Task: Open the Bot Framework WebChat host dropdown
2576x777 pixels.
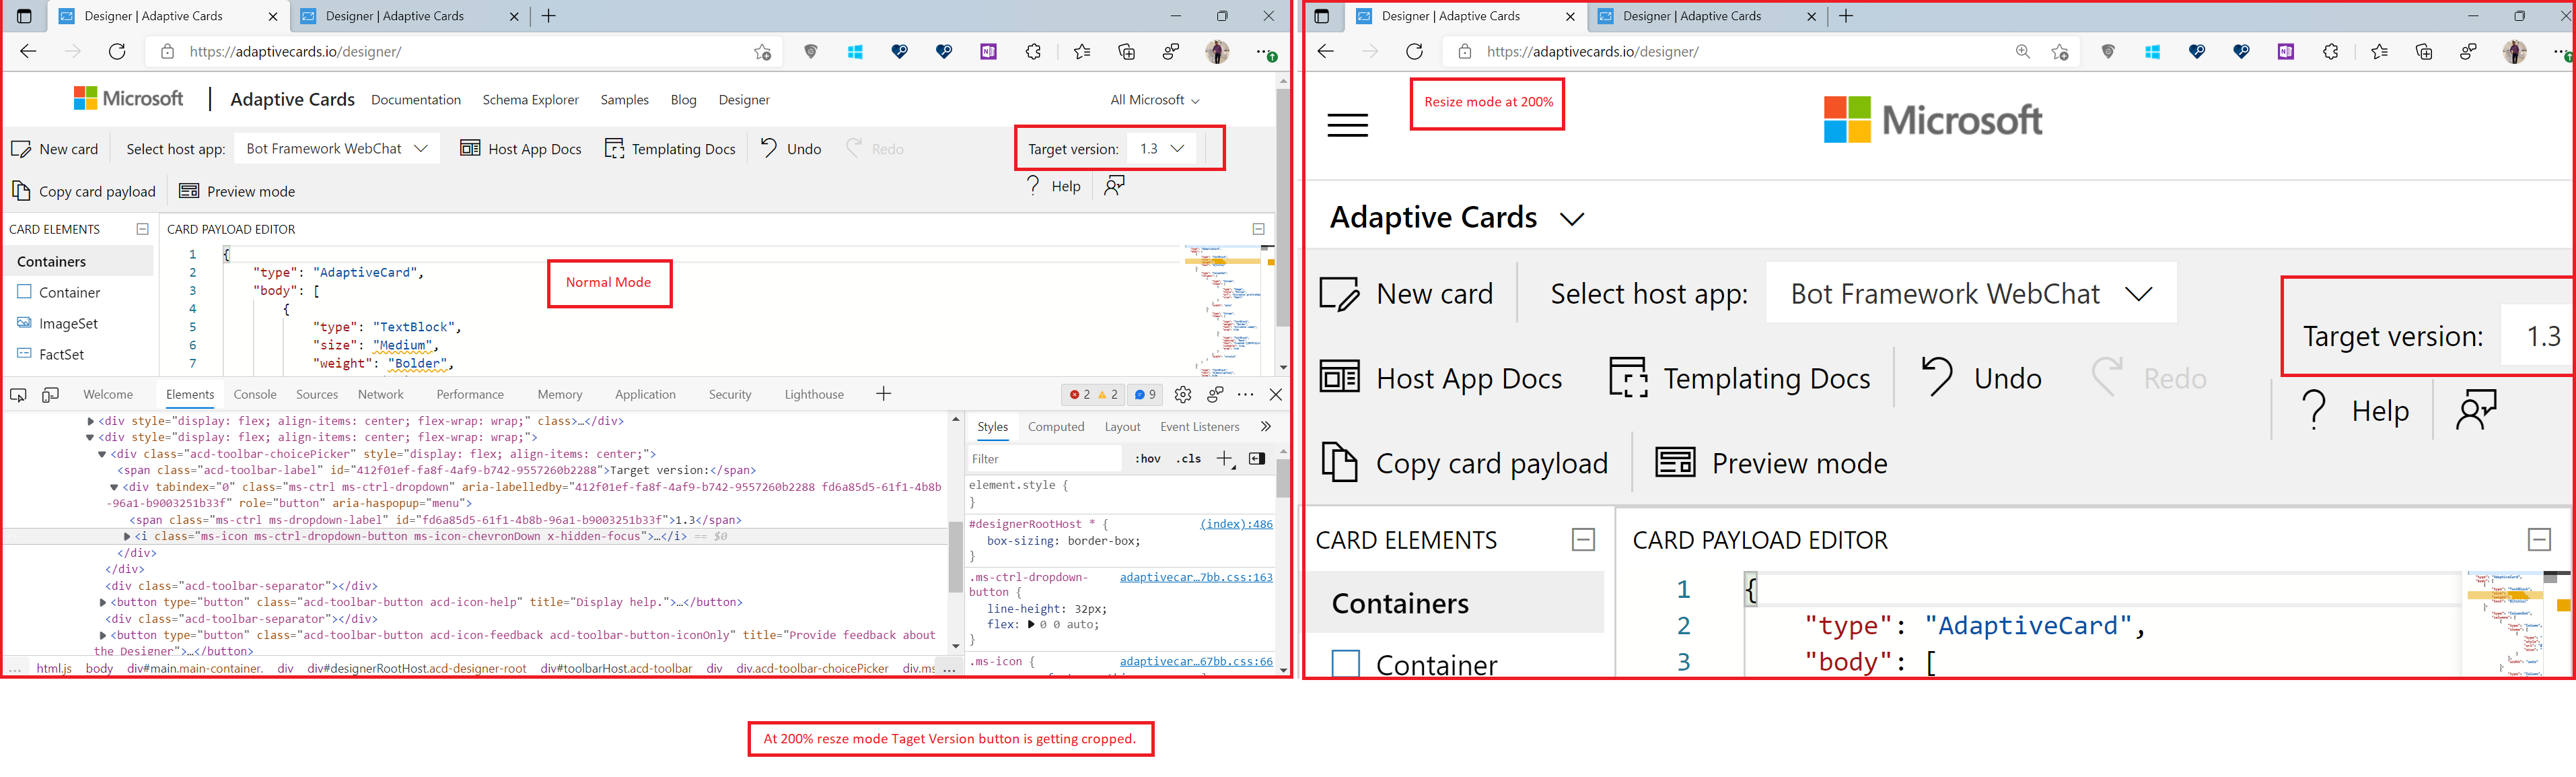Action: coord(336,147)
